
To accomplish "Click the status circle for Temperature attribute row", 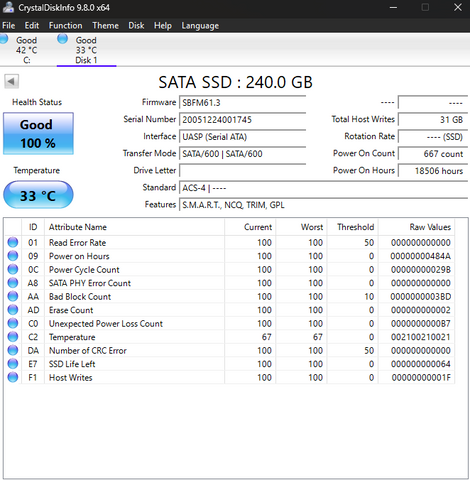I will pos(13,337).
